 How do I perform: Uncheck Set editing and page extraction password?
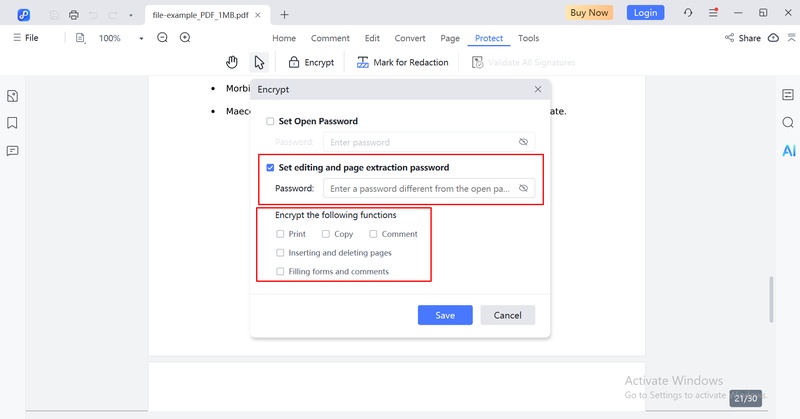click(x=270, y=167)
